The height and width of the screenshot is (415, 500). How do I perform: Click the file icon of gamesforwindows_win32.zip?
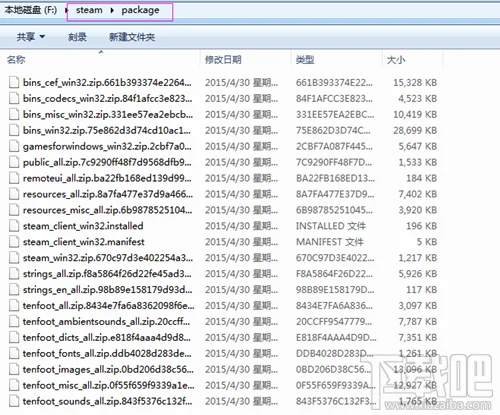[14, 146]
